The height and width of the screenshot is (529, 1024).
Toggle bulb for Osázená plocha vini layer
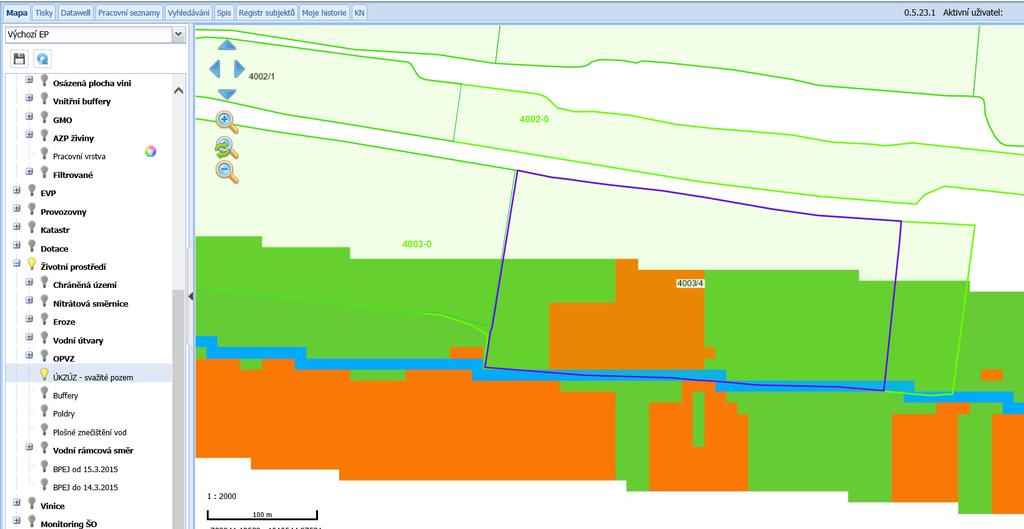click(x=44, y=80)
